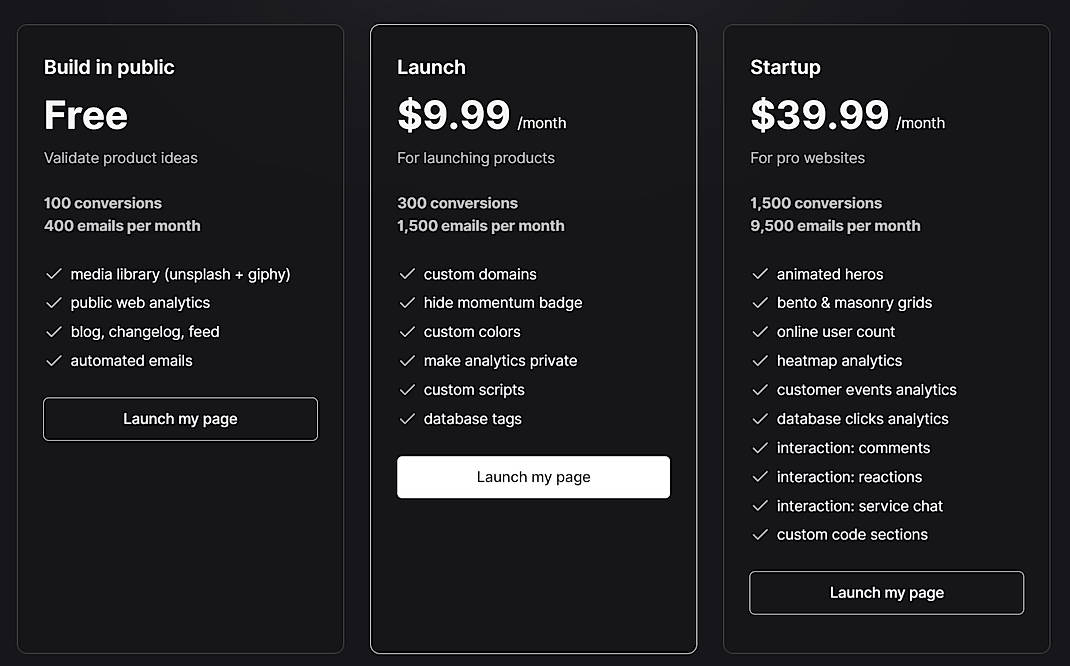Viewport: 1070px width, 666px height.
Task: Click the white Launch my page button
Action: (x=533, y=477)
